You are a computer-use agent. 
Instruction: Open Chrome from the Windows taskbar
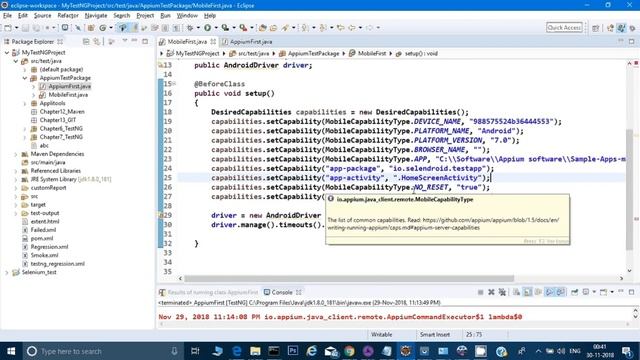[x=349, y=351]
